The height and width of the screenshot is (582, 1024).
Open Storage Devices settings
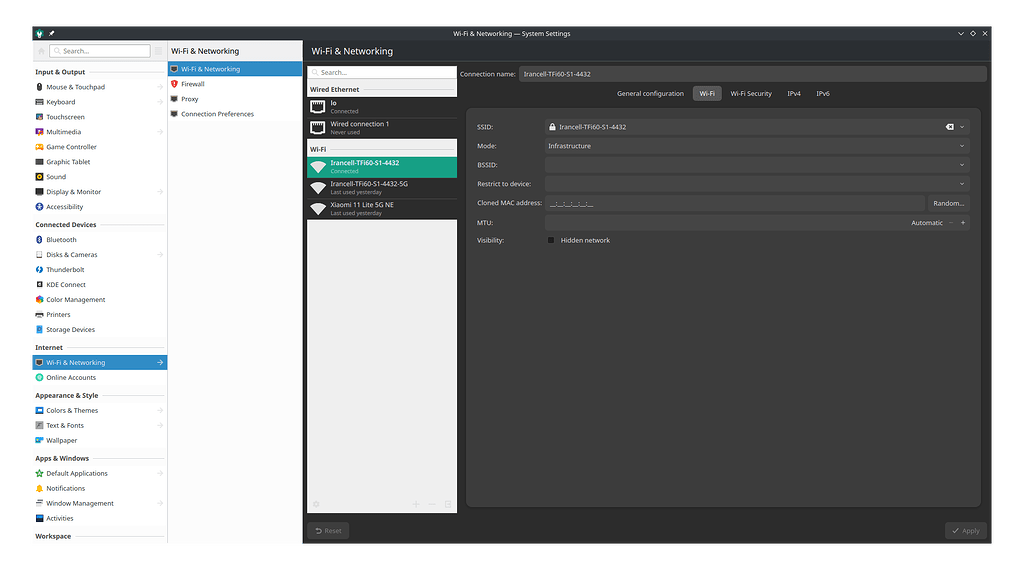(99, 330)
